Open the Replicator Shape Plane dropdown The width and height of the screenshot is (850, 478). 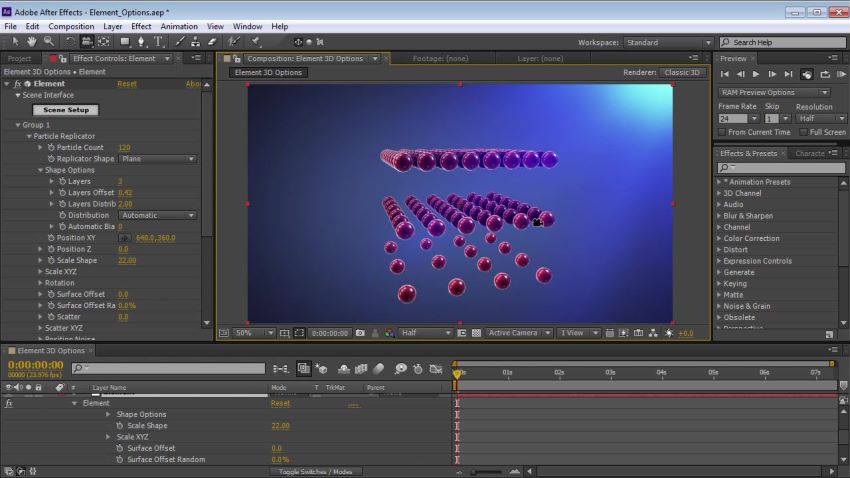coord(157,159)
